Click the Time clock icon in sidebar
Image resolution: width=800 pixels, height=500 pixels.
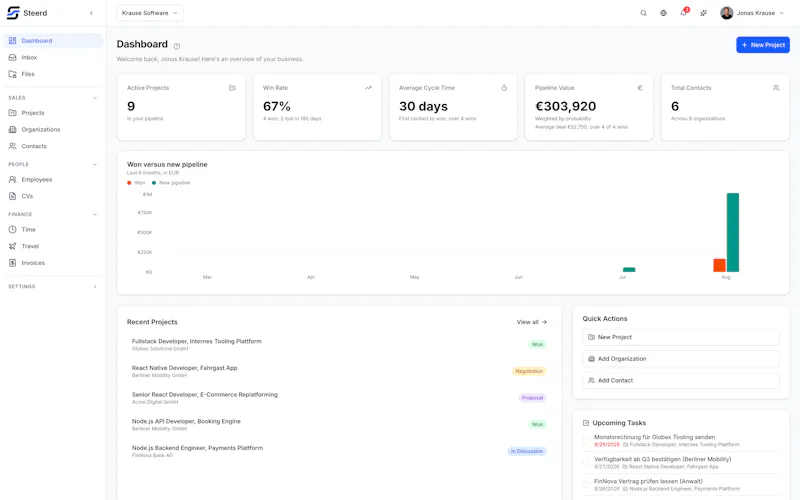13,229
